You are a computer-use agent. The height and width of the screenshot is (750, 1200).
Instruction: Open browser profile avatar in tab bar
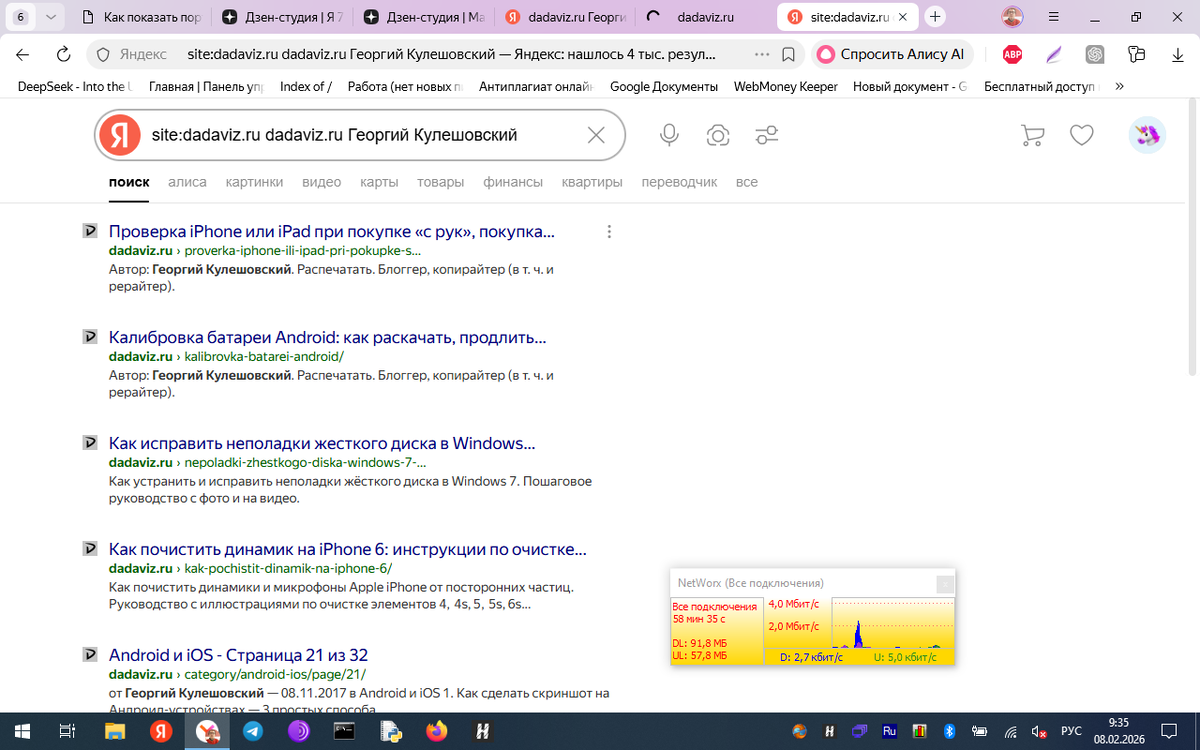(1013, 16)
